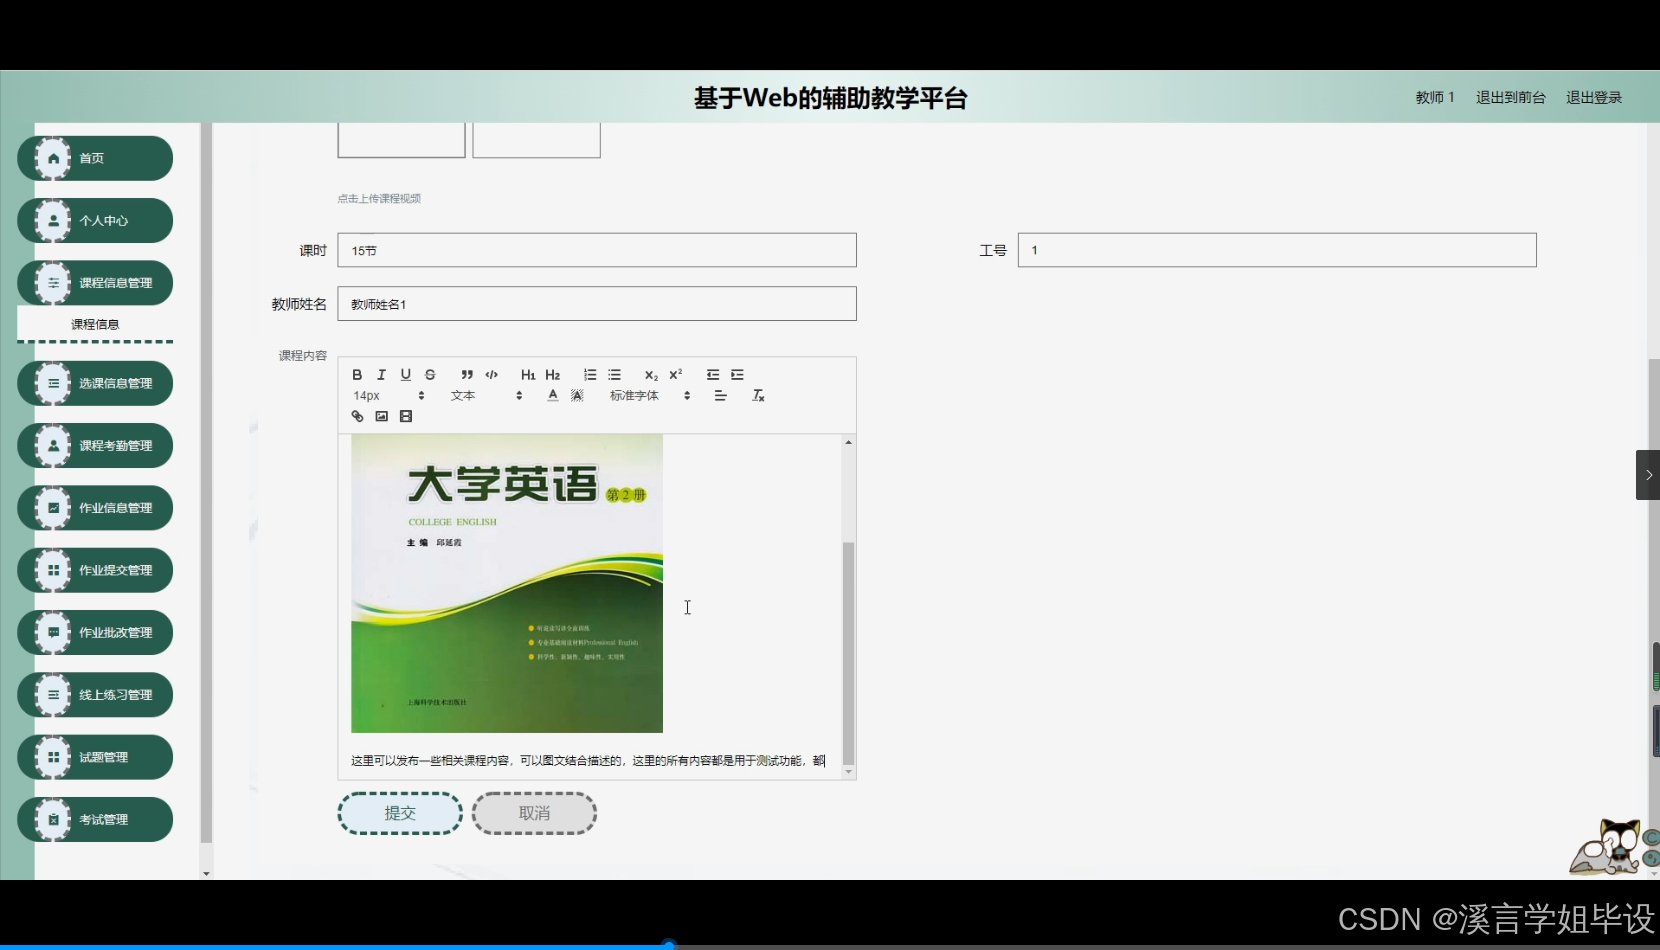
Task: Open the 作业批改管理 menu
Action: click(x=95, y=633)
